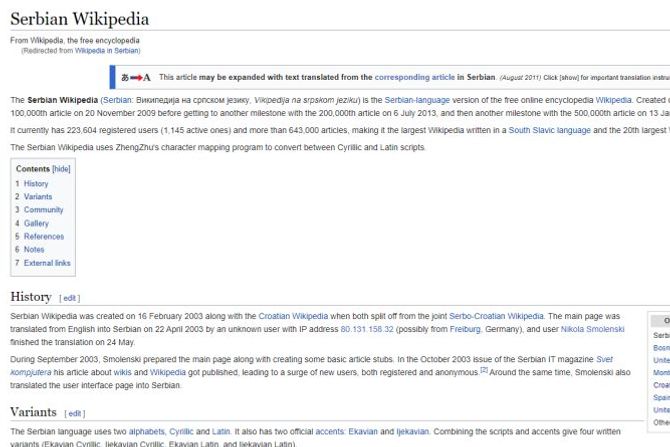Image resolution: width=670 pixels, height=447 pixels.
Task: Open the 'wikis' link
Action: pos(123,372)
